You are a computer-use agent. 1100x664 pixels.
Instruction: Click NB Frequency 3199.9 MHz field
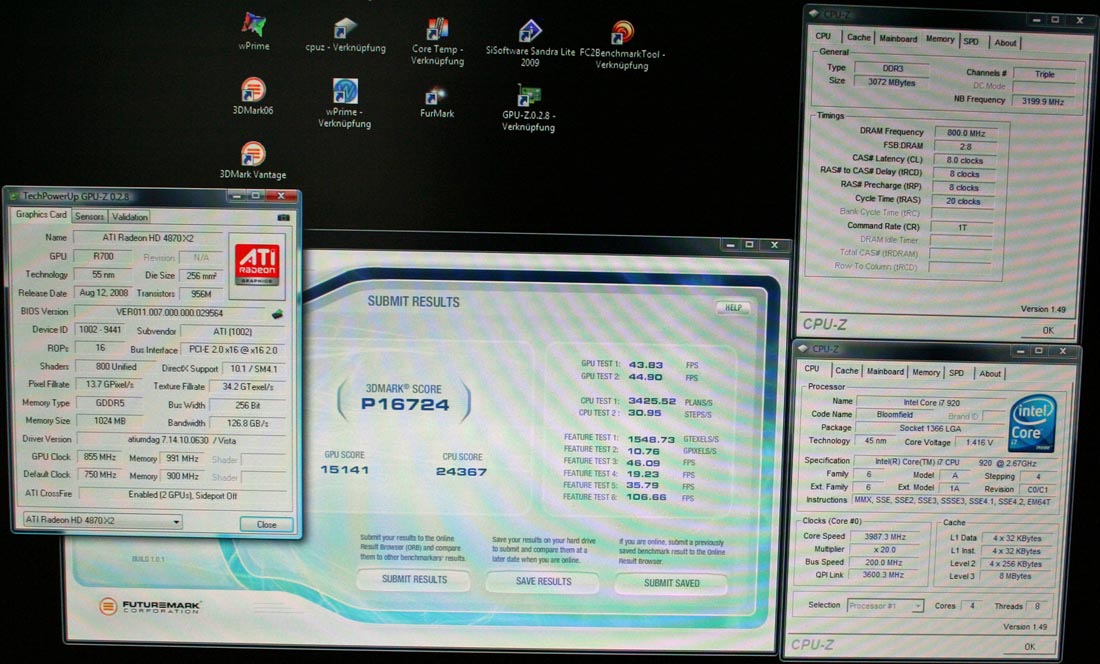[x=1042, y=102]
